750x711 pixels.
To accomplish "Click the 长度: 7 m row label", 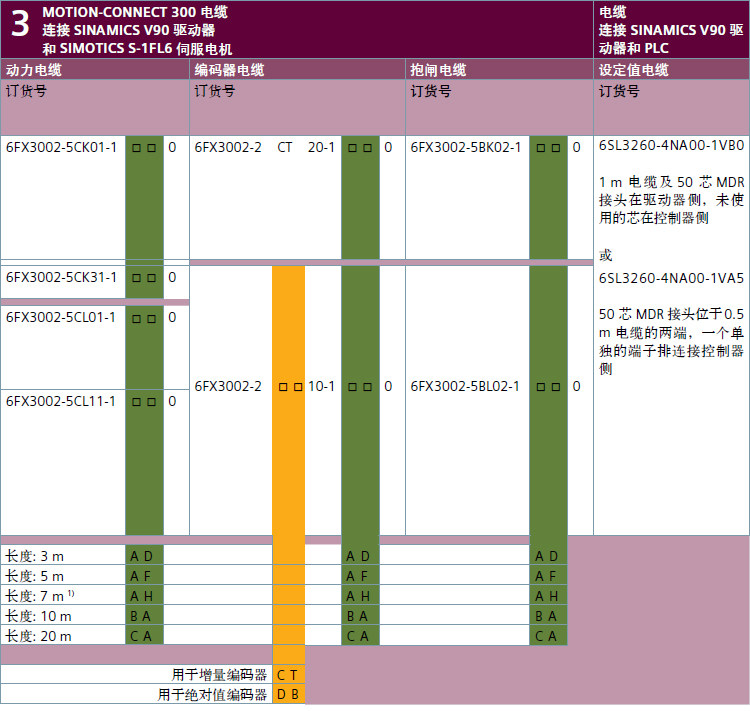I will coord(40,596).
